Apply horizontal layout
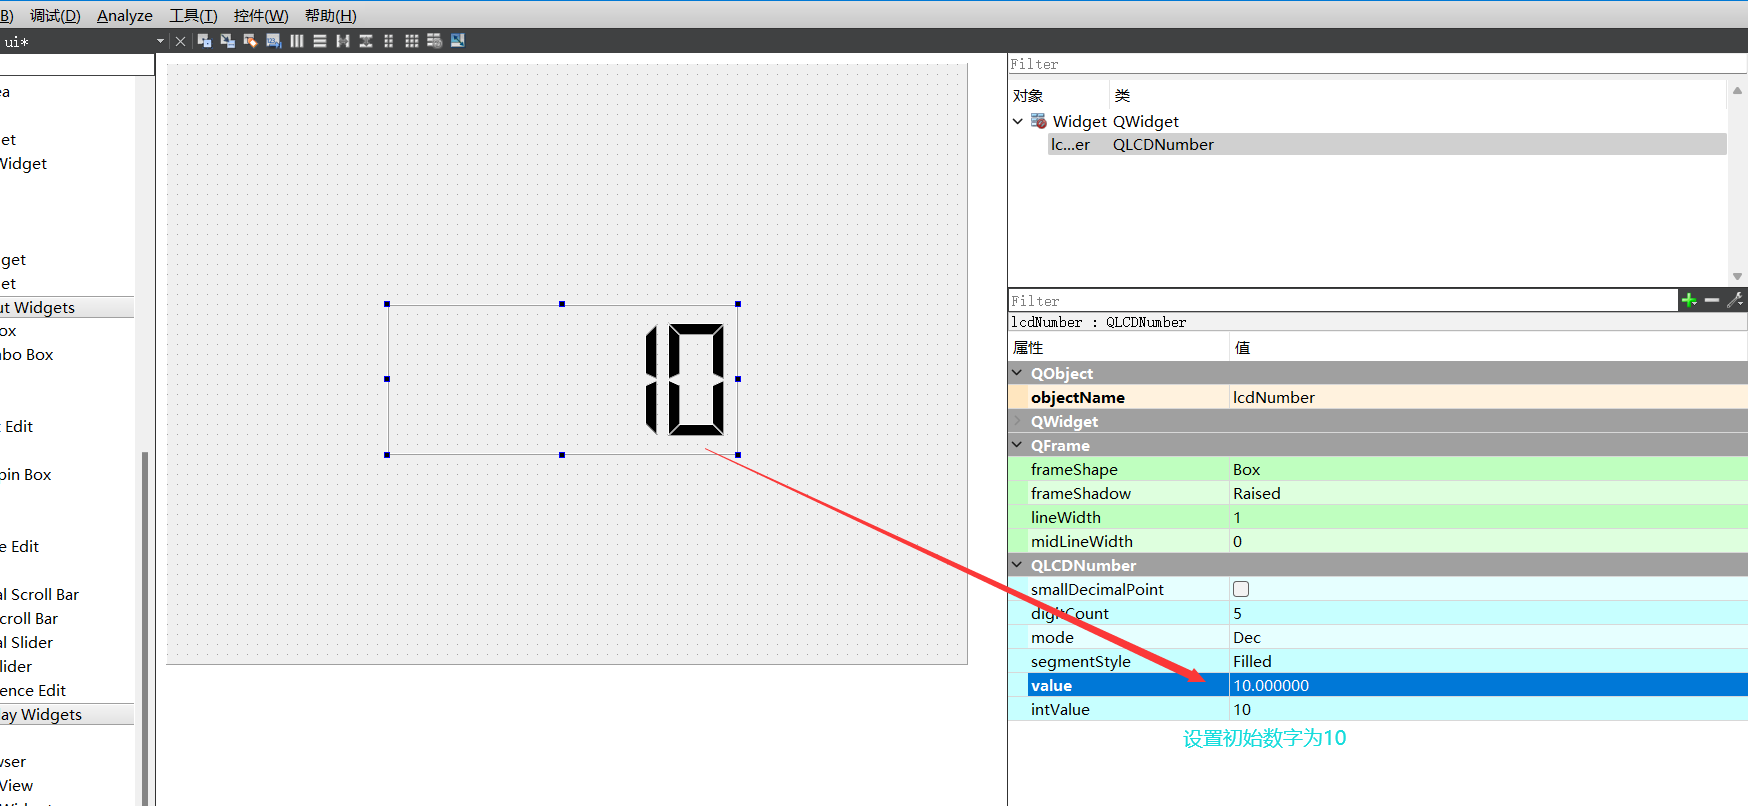Screen dimensions: 1748x806 click(297, 41)
